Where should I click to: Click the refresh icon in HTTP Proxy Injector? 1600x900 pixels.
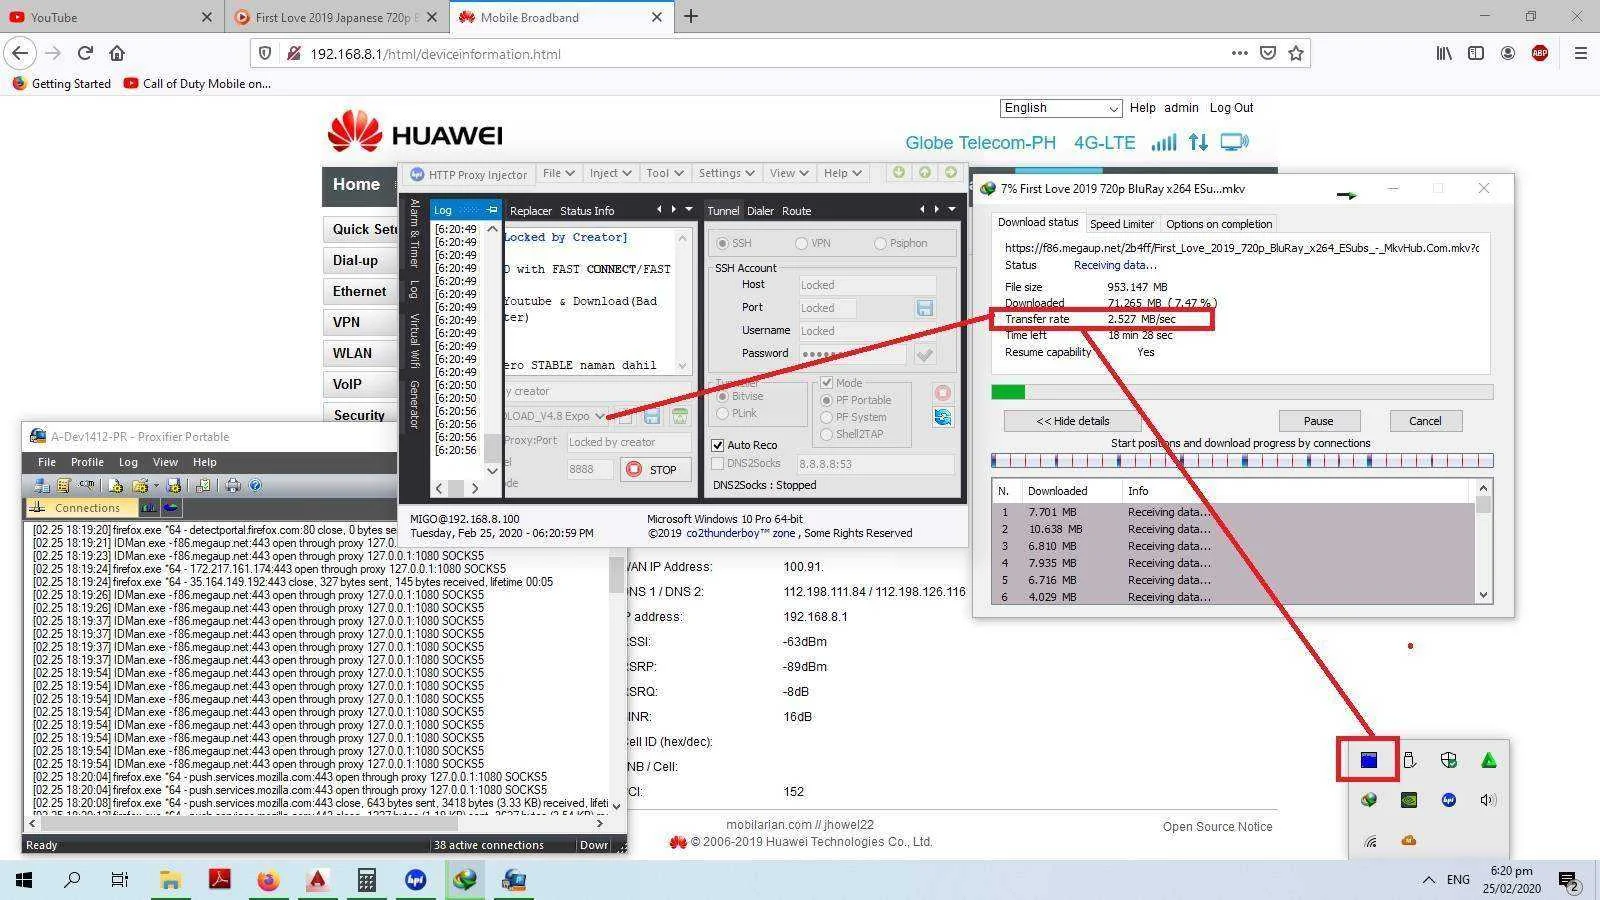click(942, 417)
